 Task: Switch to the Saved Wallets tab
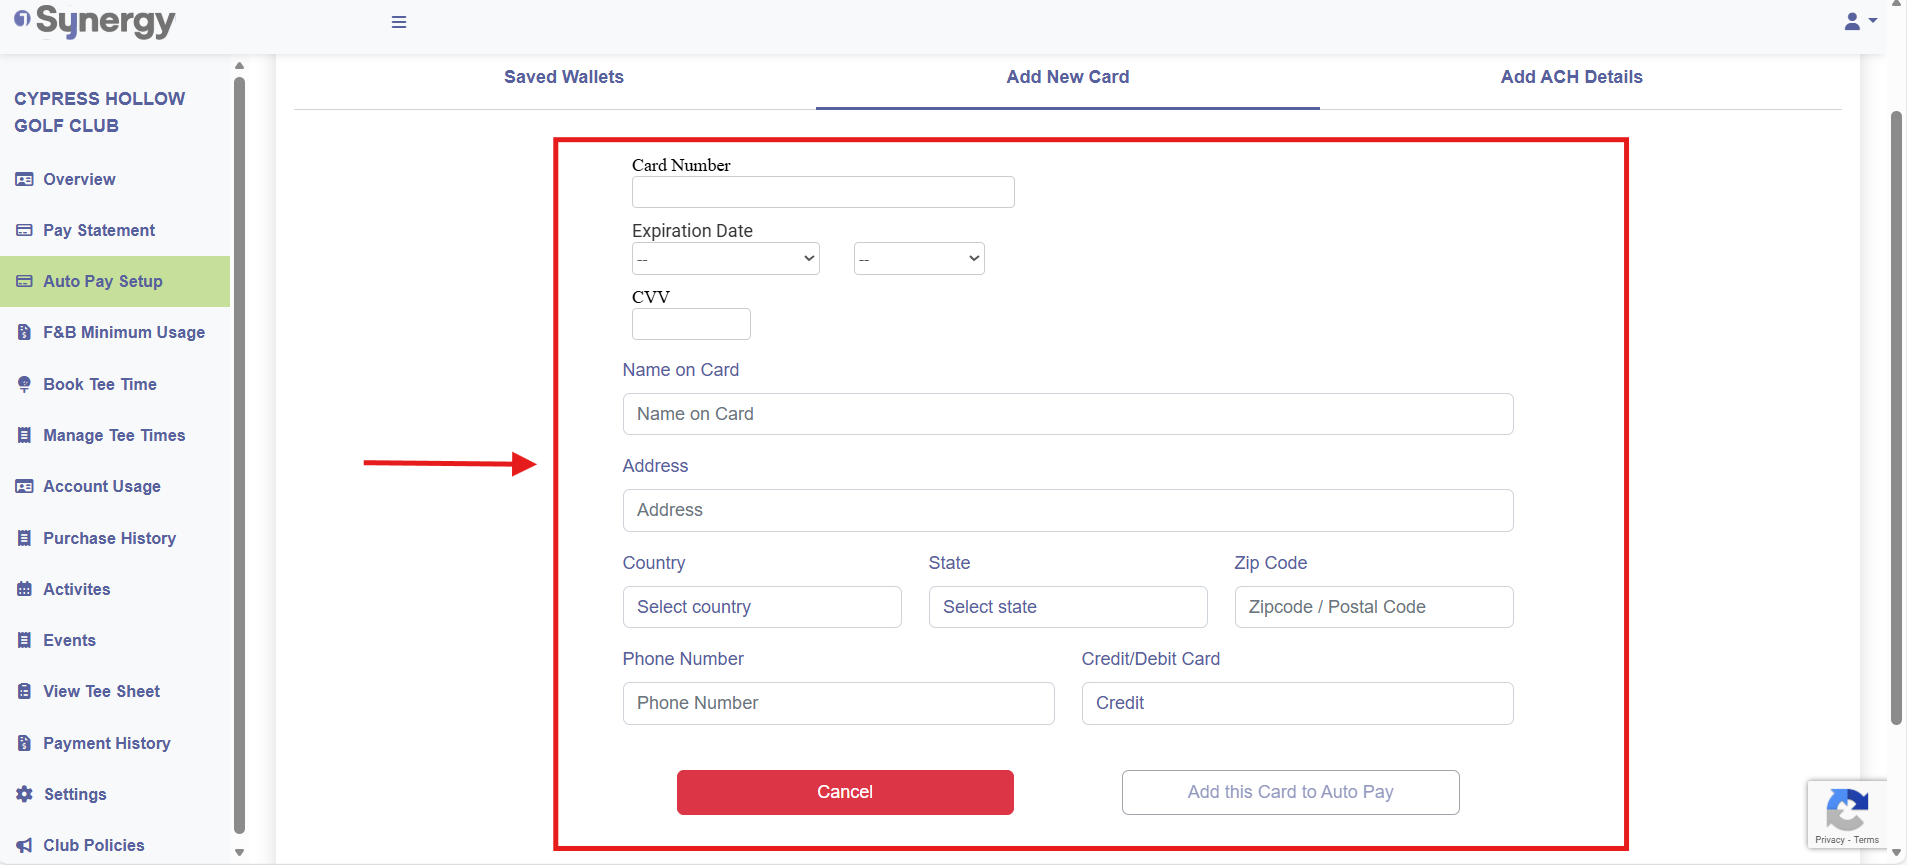click(x=564, y=77)
